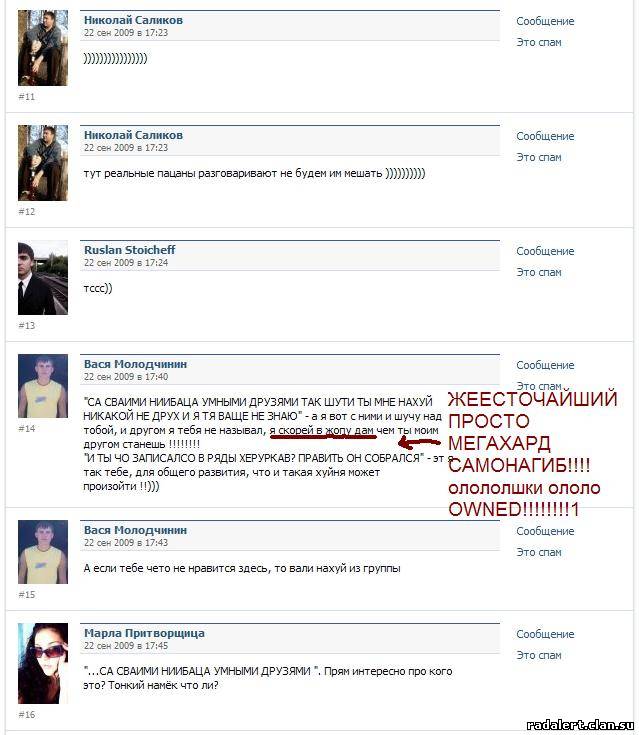Open Вася Молодчинин name link at 17:40

coord(135,364)
